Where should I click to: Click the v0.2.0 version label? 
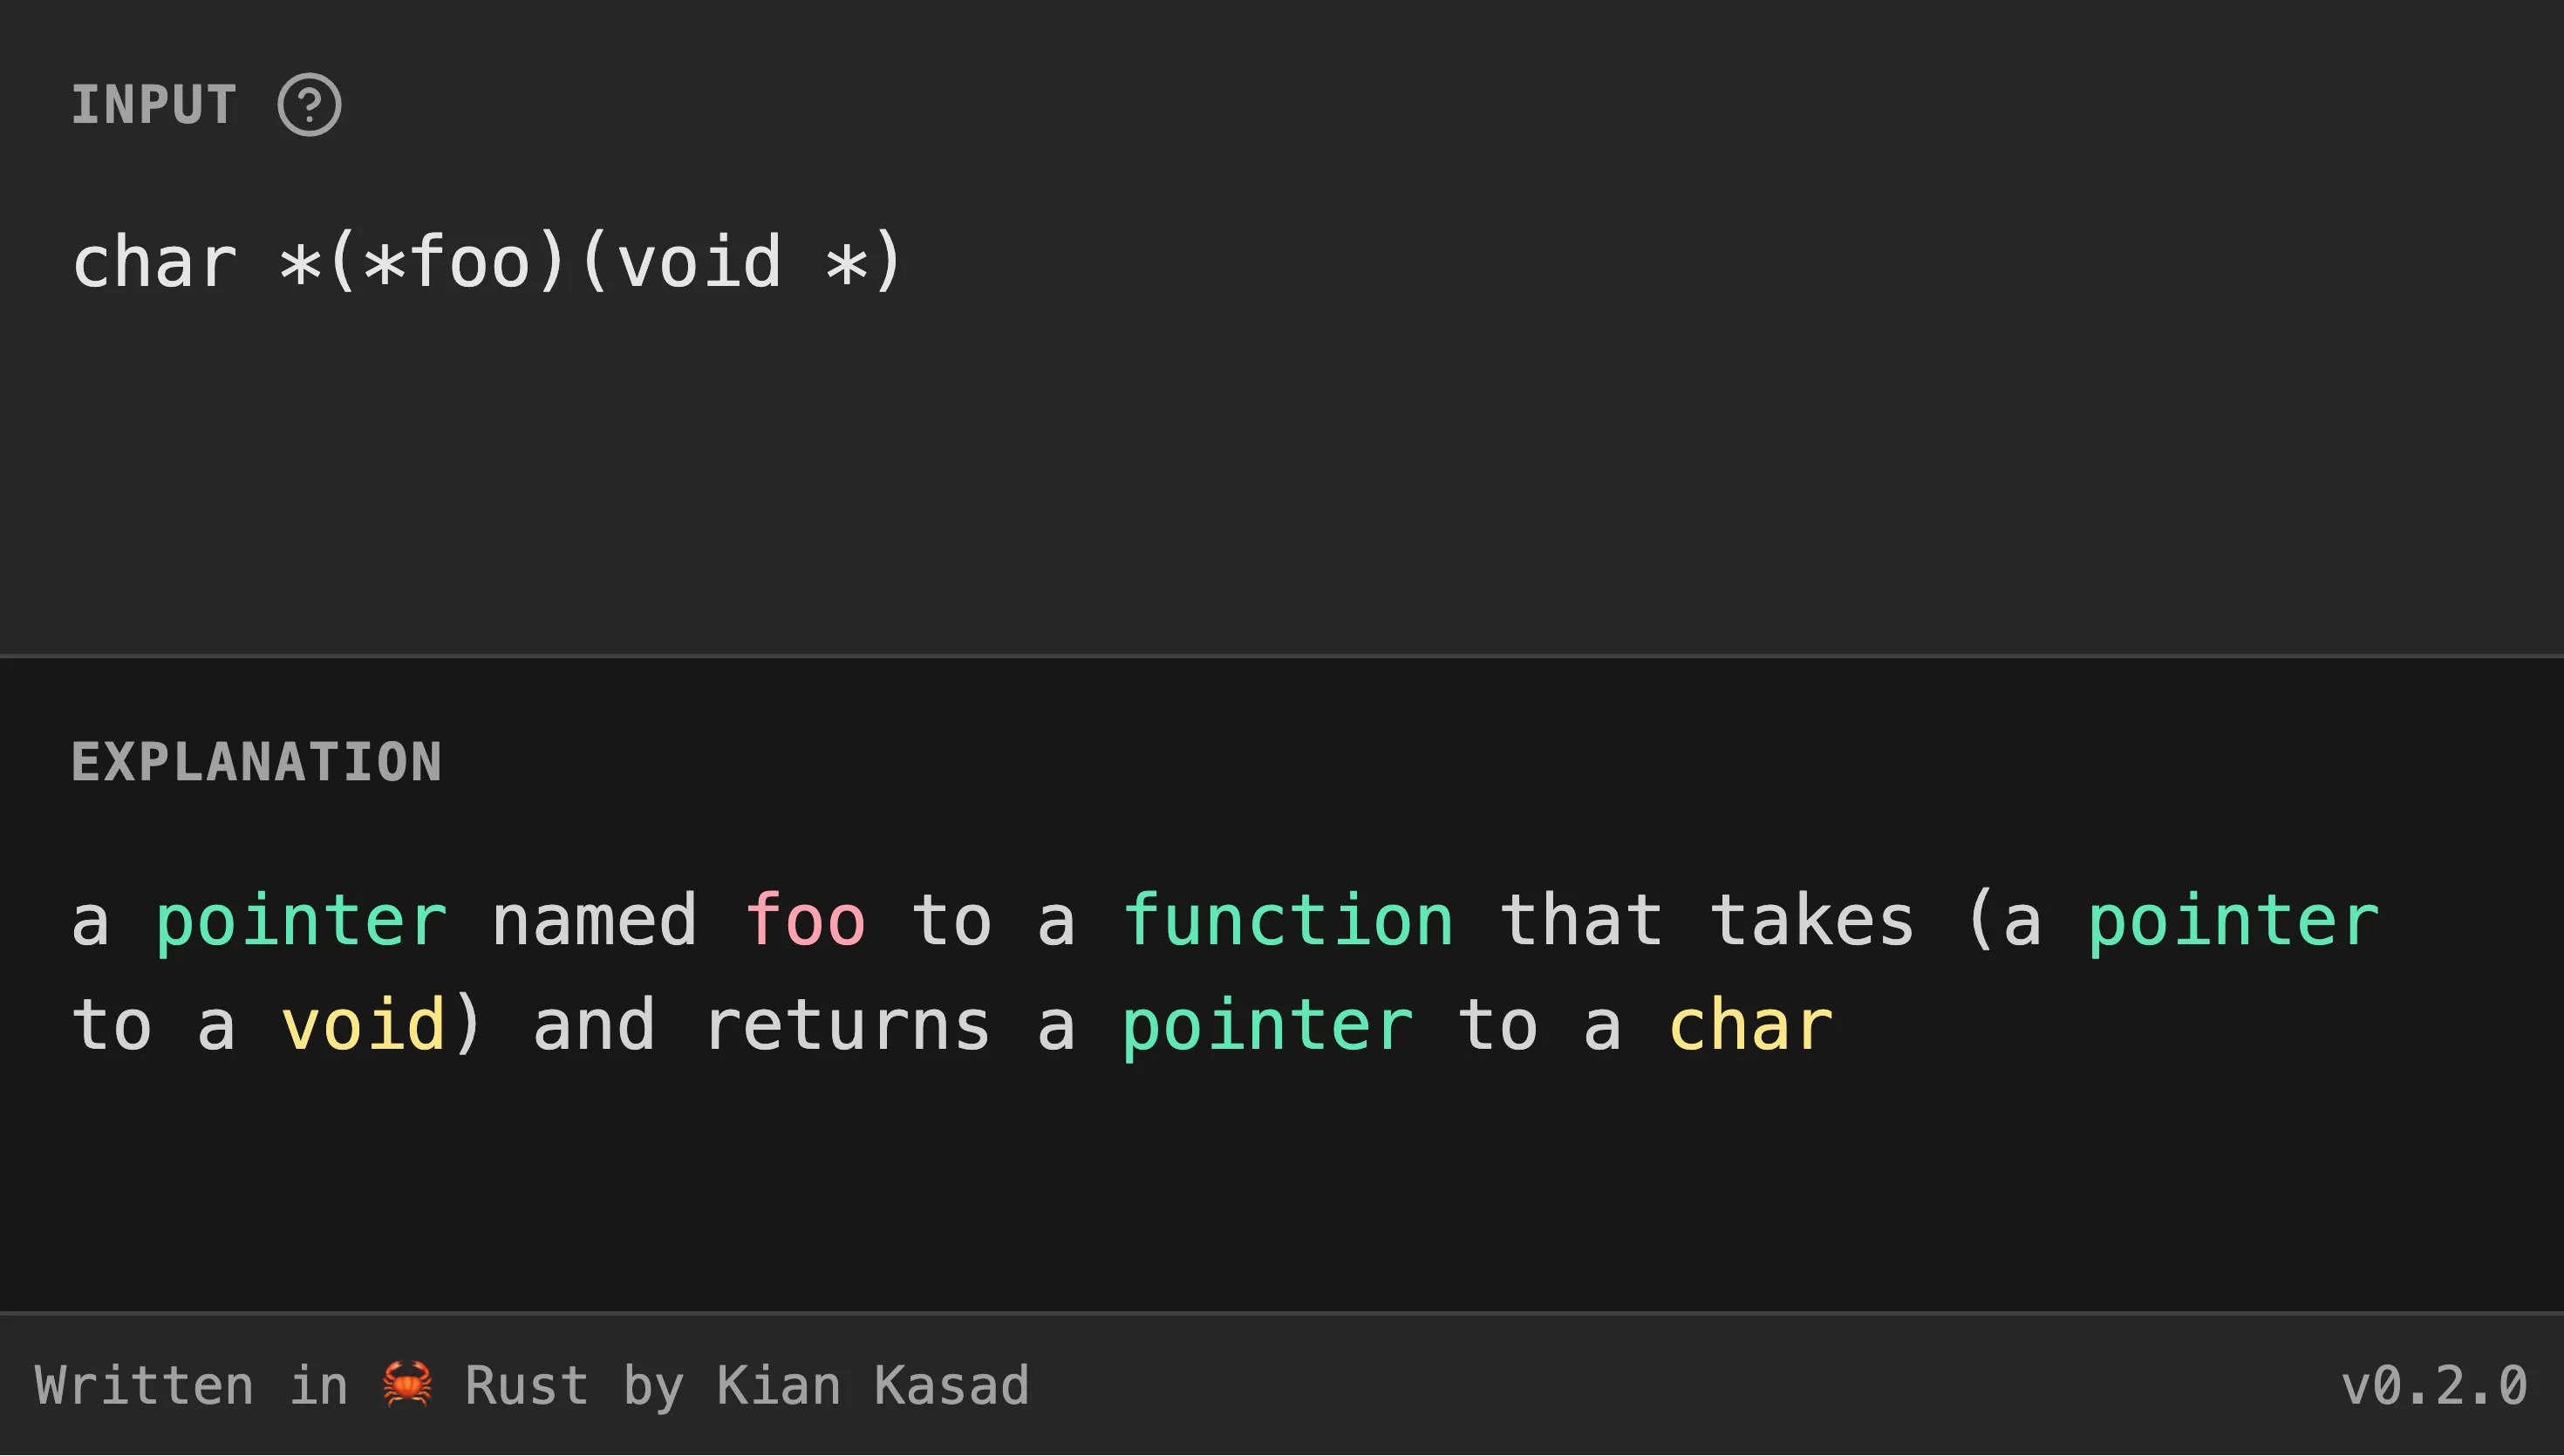[x=2433, y=1386]
